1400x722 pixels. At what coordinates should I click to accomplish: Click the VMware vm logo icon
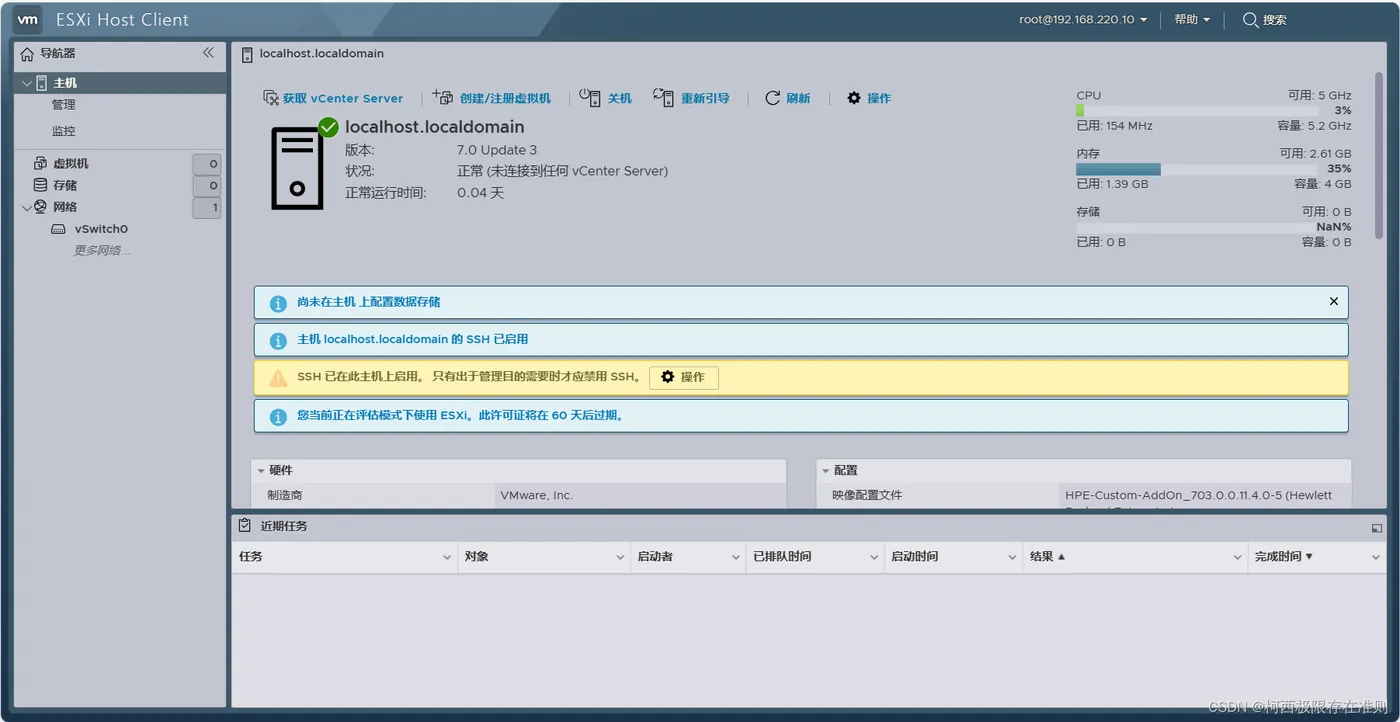pos(28,19)
